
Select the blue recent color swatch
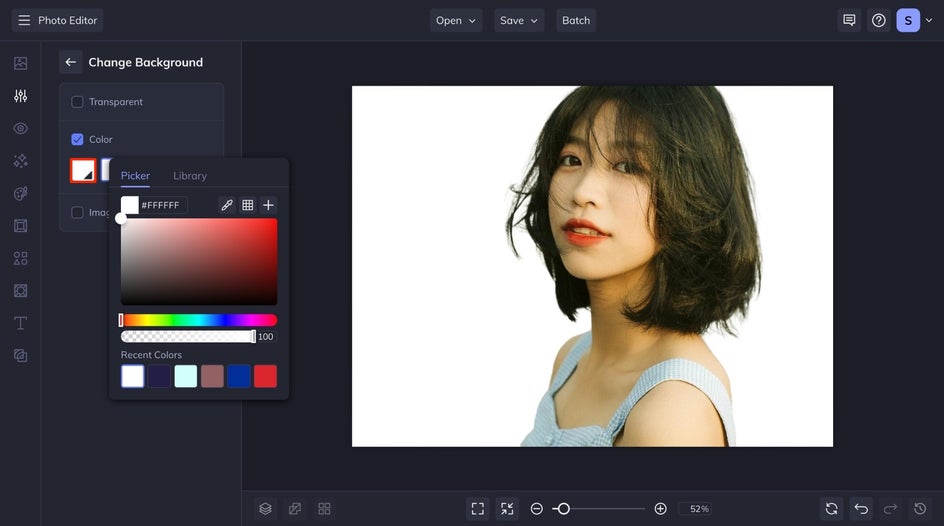pos(238,376)
